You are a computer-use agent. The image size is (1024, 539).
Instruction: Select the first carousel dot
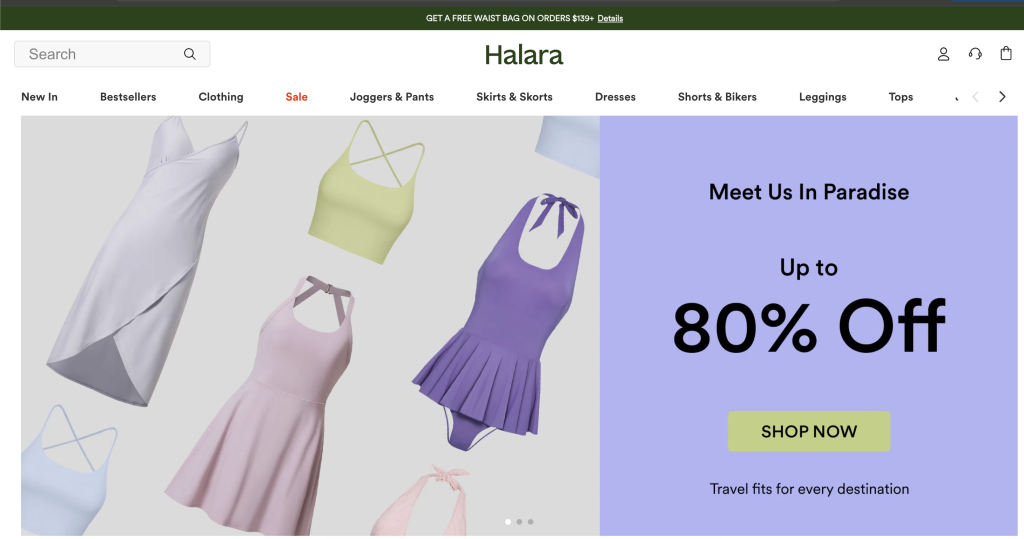[x=508, y=521]
